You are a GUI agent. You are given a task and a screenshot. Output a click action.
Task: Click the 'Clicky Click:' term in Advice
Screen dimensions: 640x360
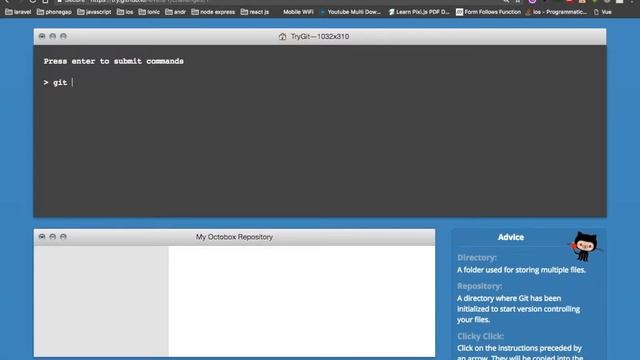[x=480, y=336]
